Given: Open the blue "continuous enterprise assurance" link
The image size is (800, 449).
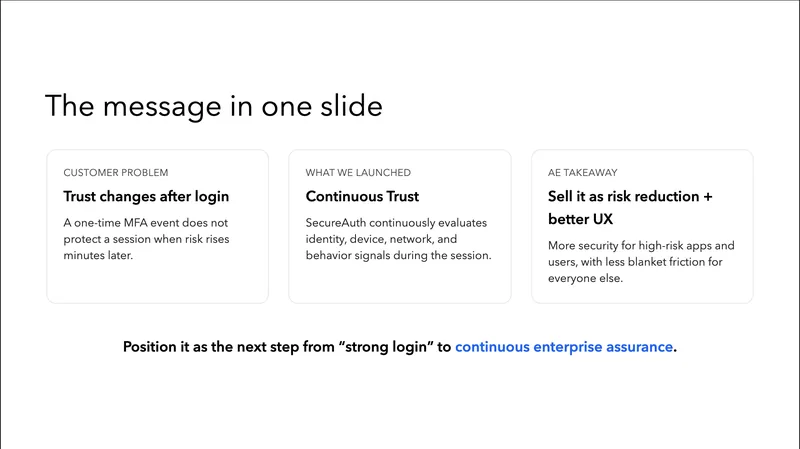Looking at the screenshot, I should pos(565,348).
